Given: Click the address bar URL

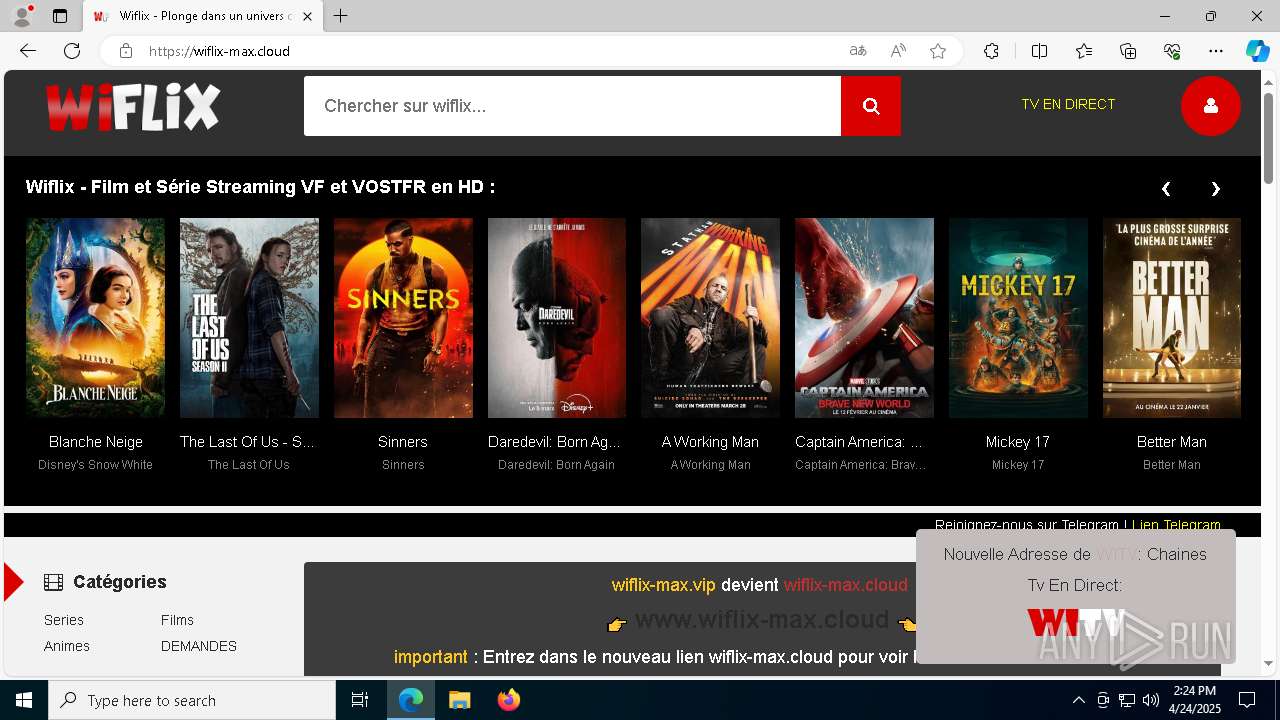Looking at the screenshot, I should click(219, 51).
